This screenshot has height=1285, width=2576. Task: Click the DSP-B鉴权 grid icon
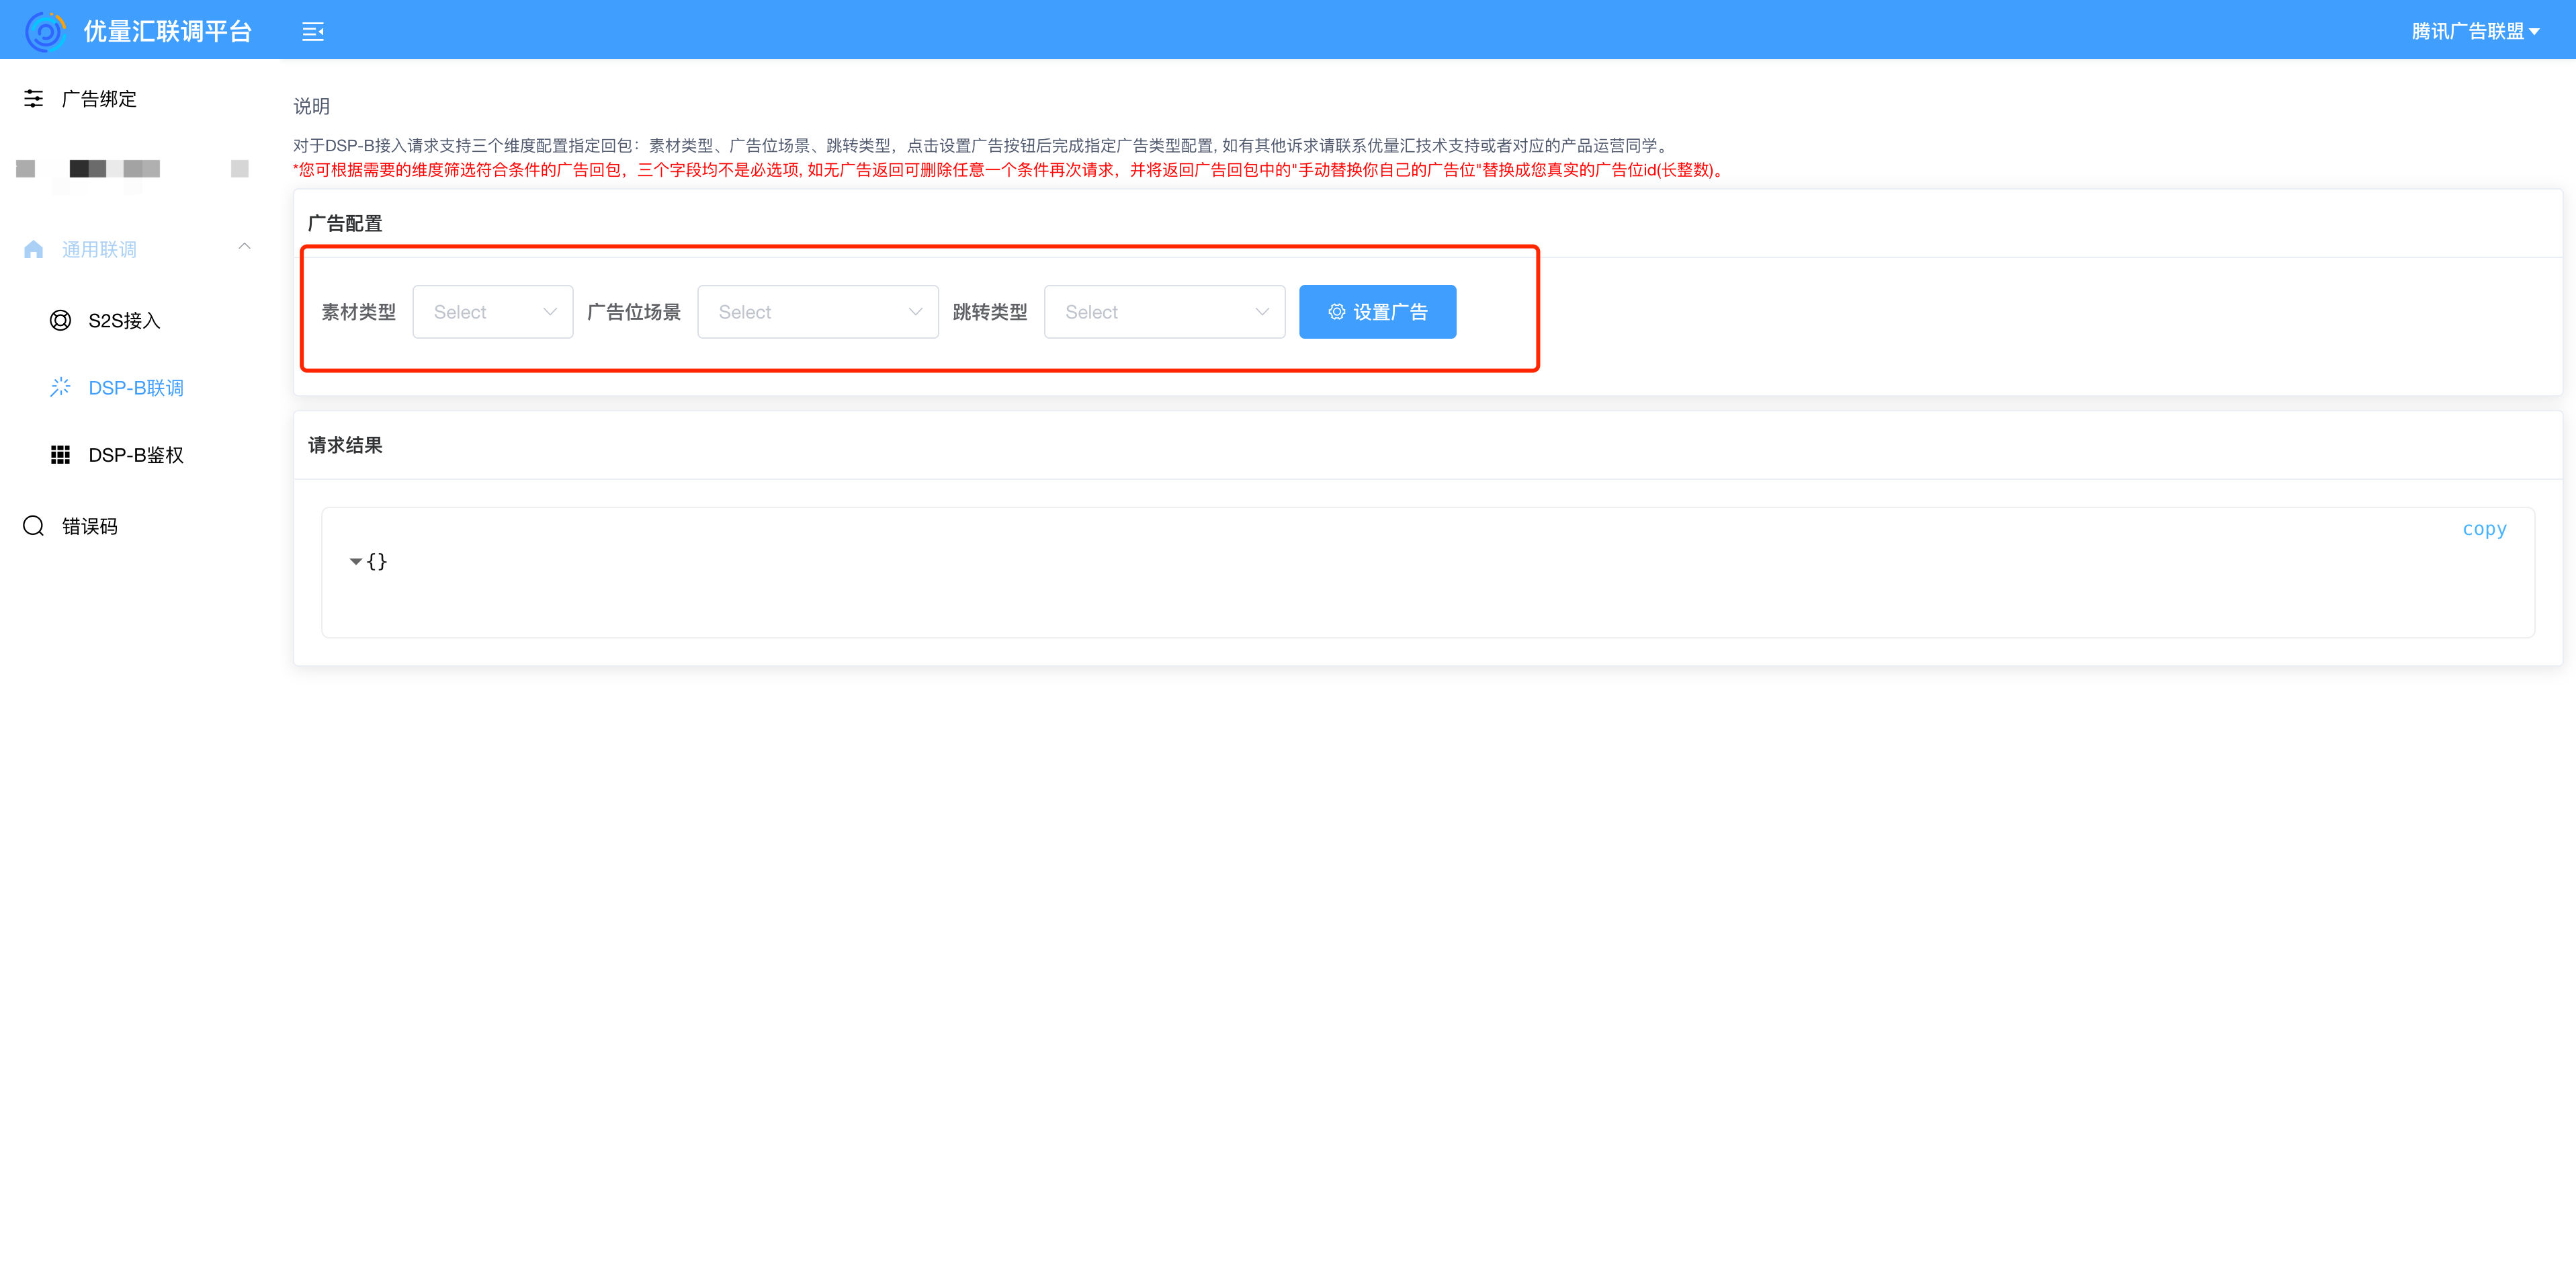[60, 455]
